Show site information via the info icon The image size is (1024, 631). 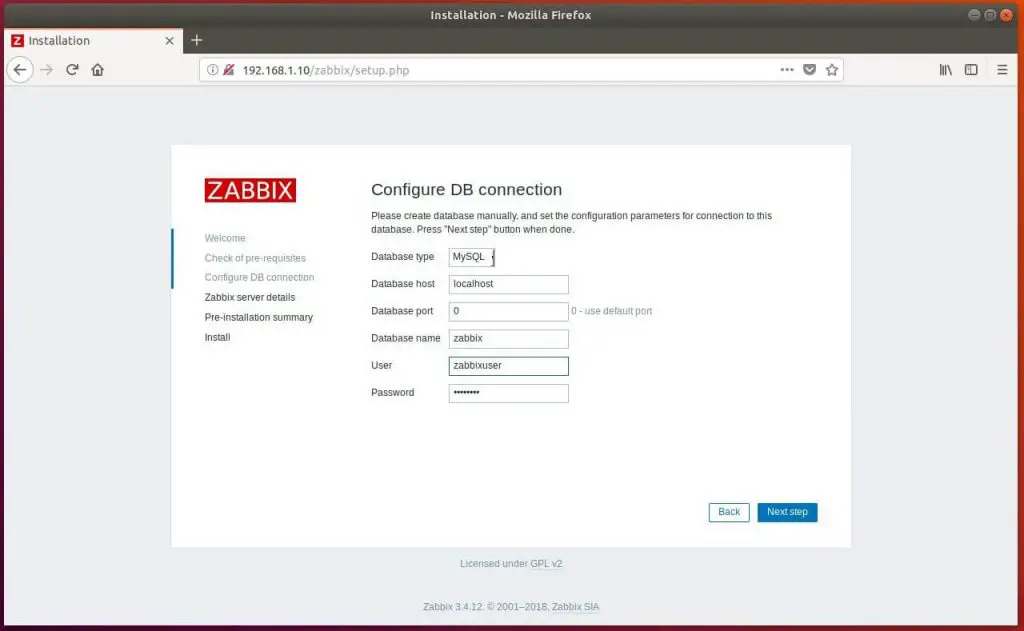coord(212,70)
